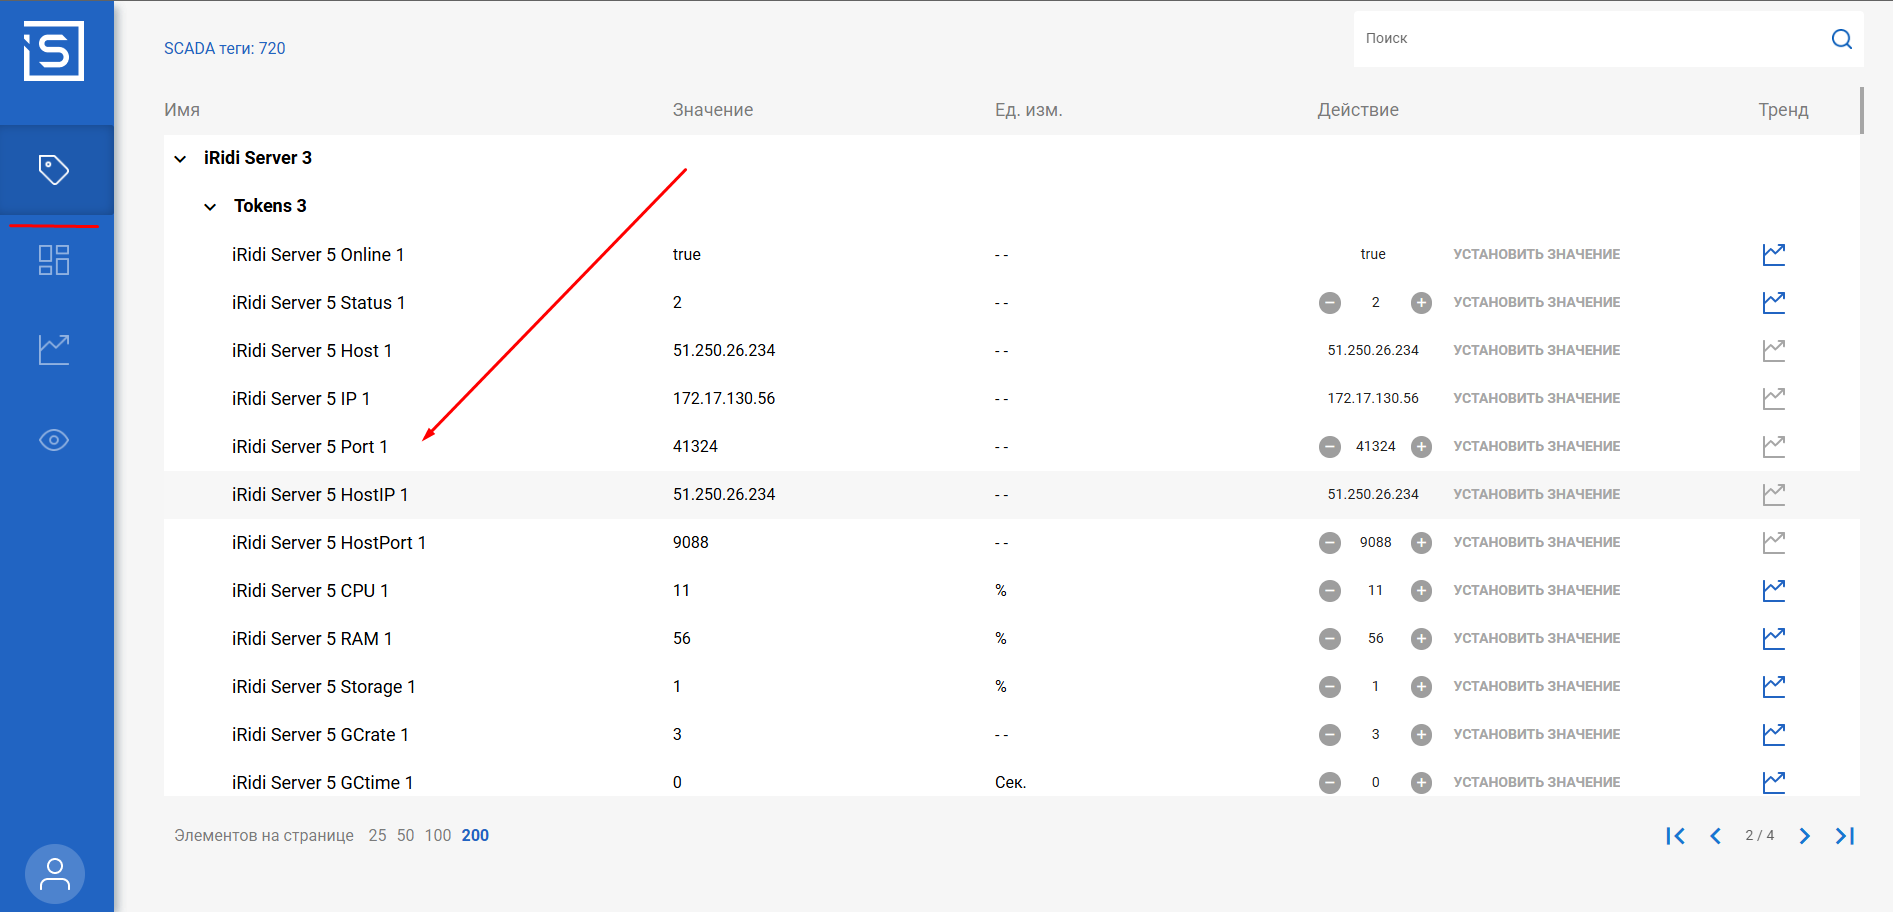Collapse the iRidi Server 3 group

180,159
